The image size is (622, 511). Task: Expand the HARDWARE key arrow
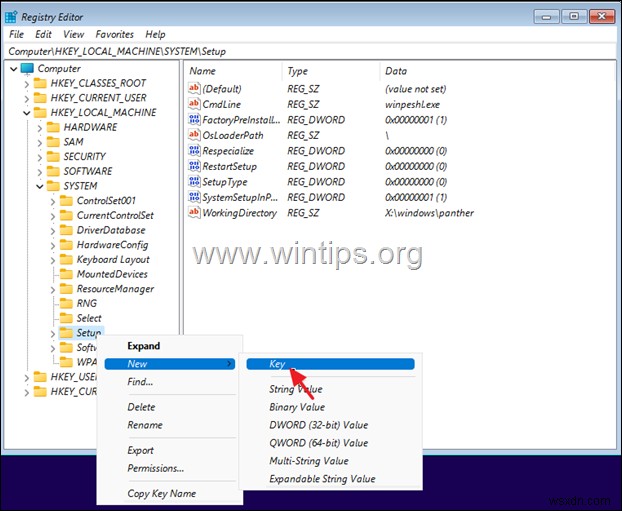coord(40,128)
